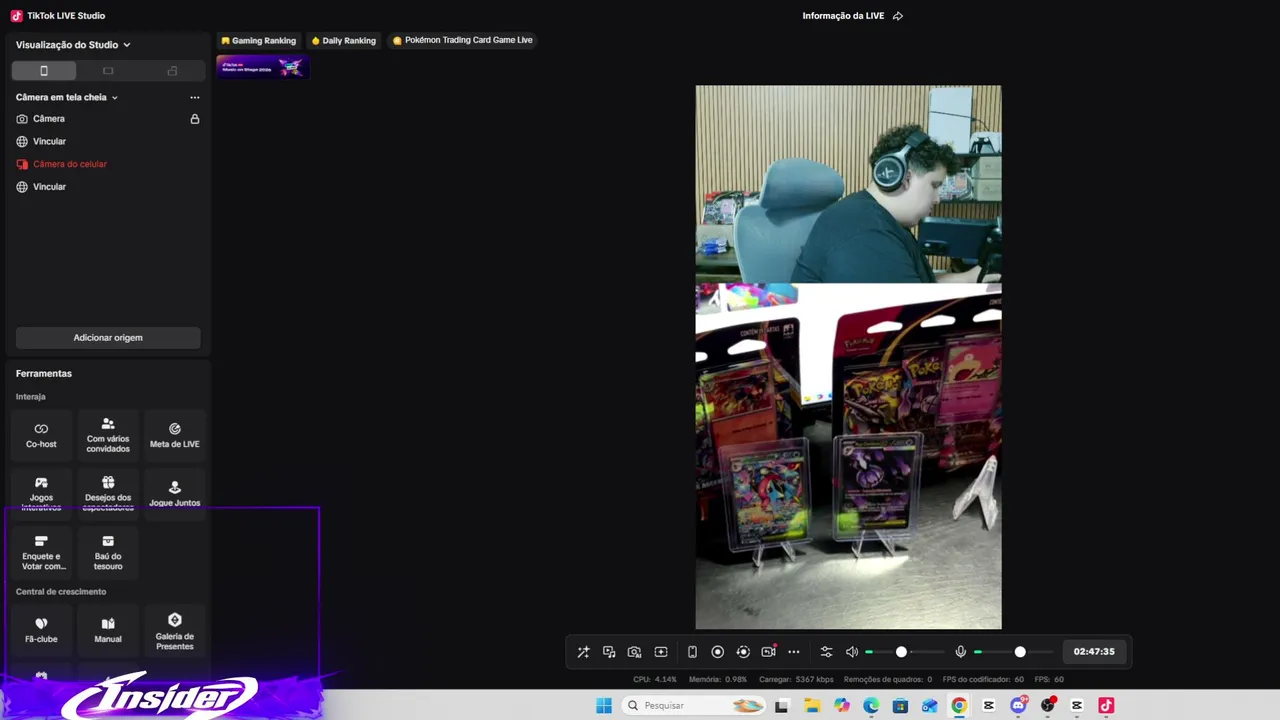This screenshot has height=720, width=1280.
Task: Open scene options three-dot menu
Action: 195,97
